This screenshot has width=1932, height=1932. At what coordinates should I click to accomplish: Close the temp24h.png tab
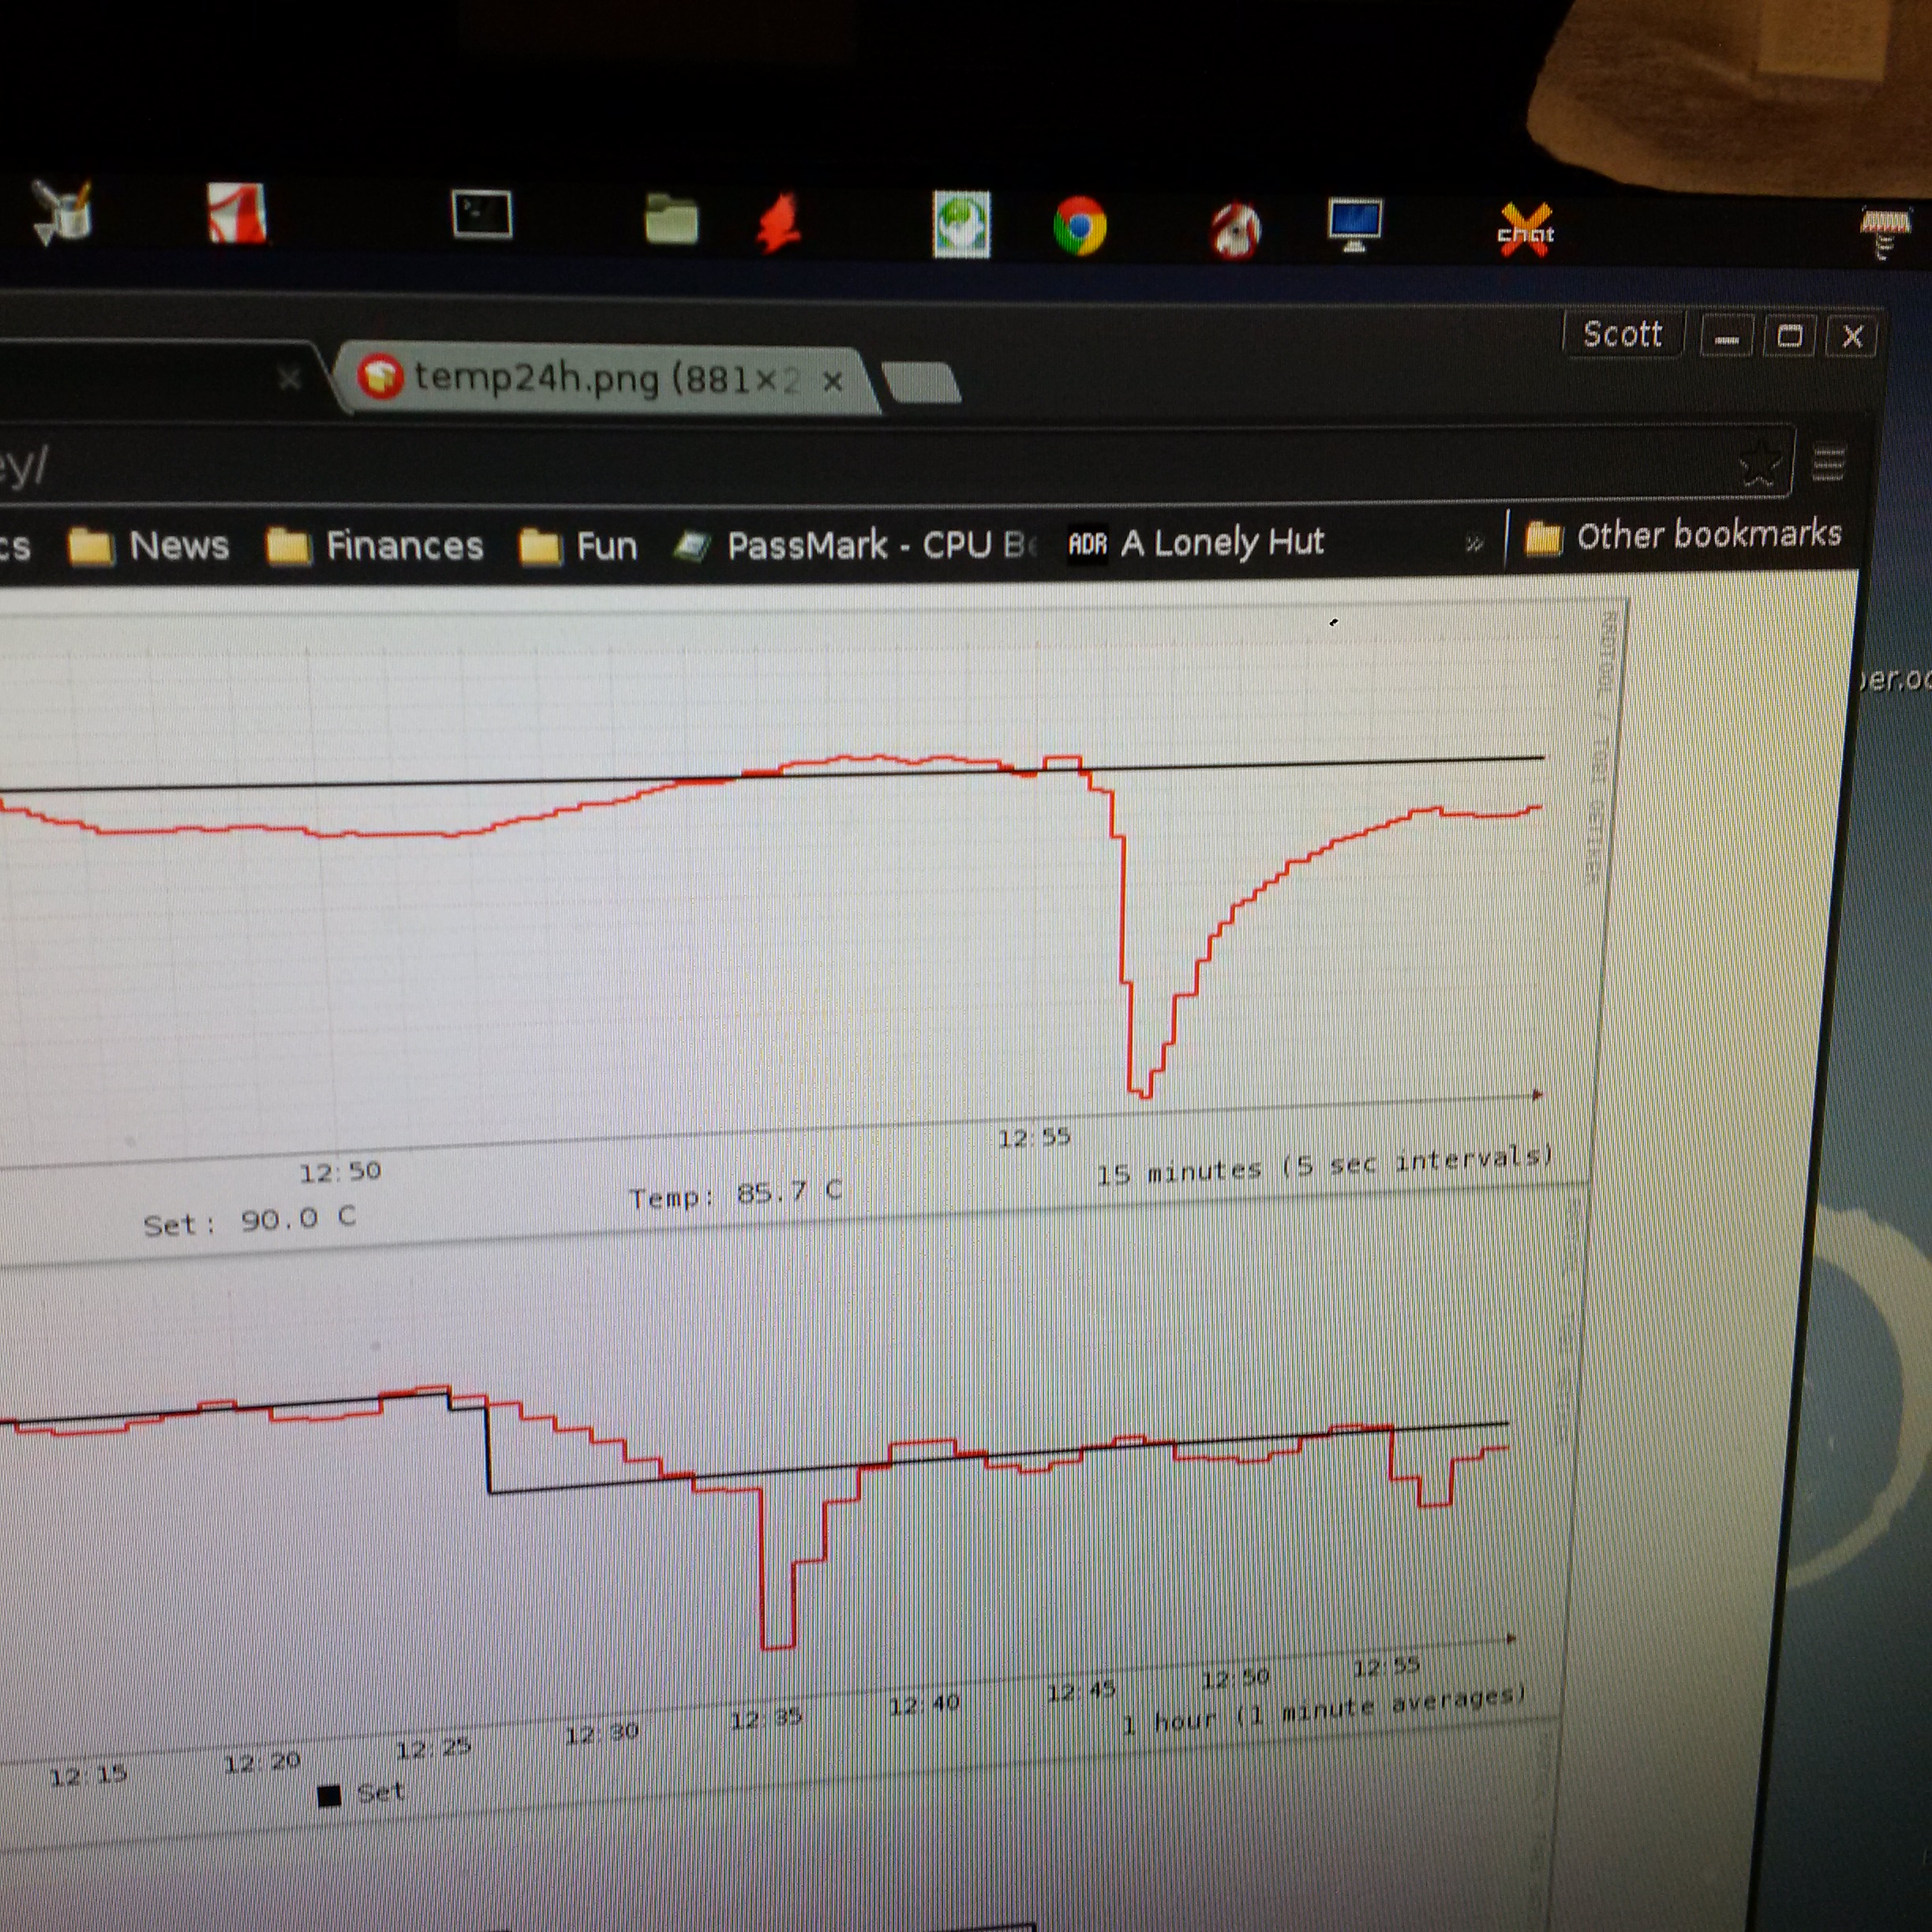point(833,381)
